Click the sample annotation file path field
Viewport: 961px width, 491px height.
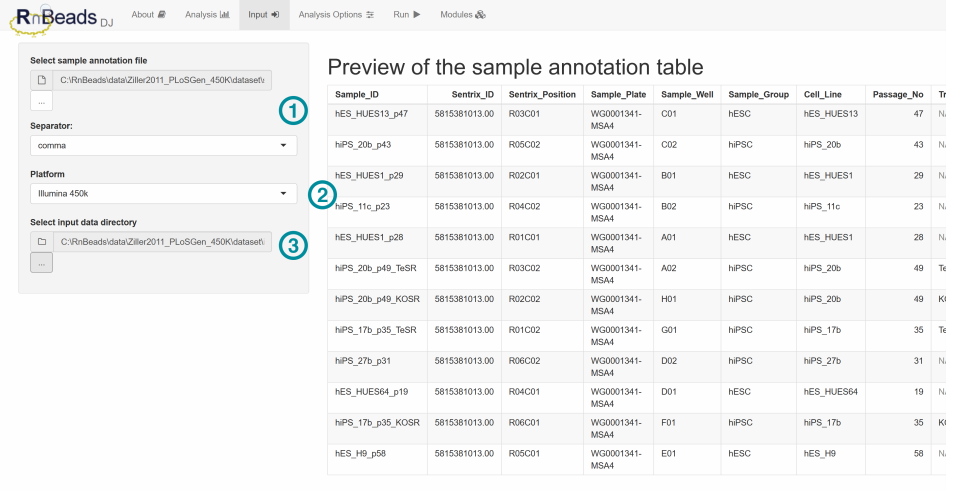click(162, 81)
